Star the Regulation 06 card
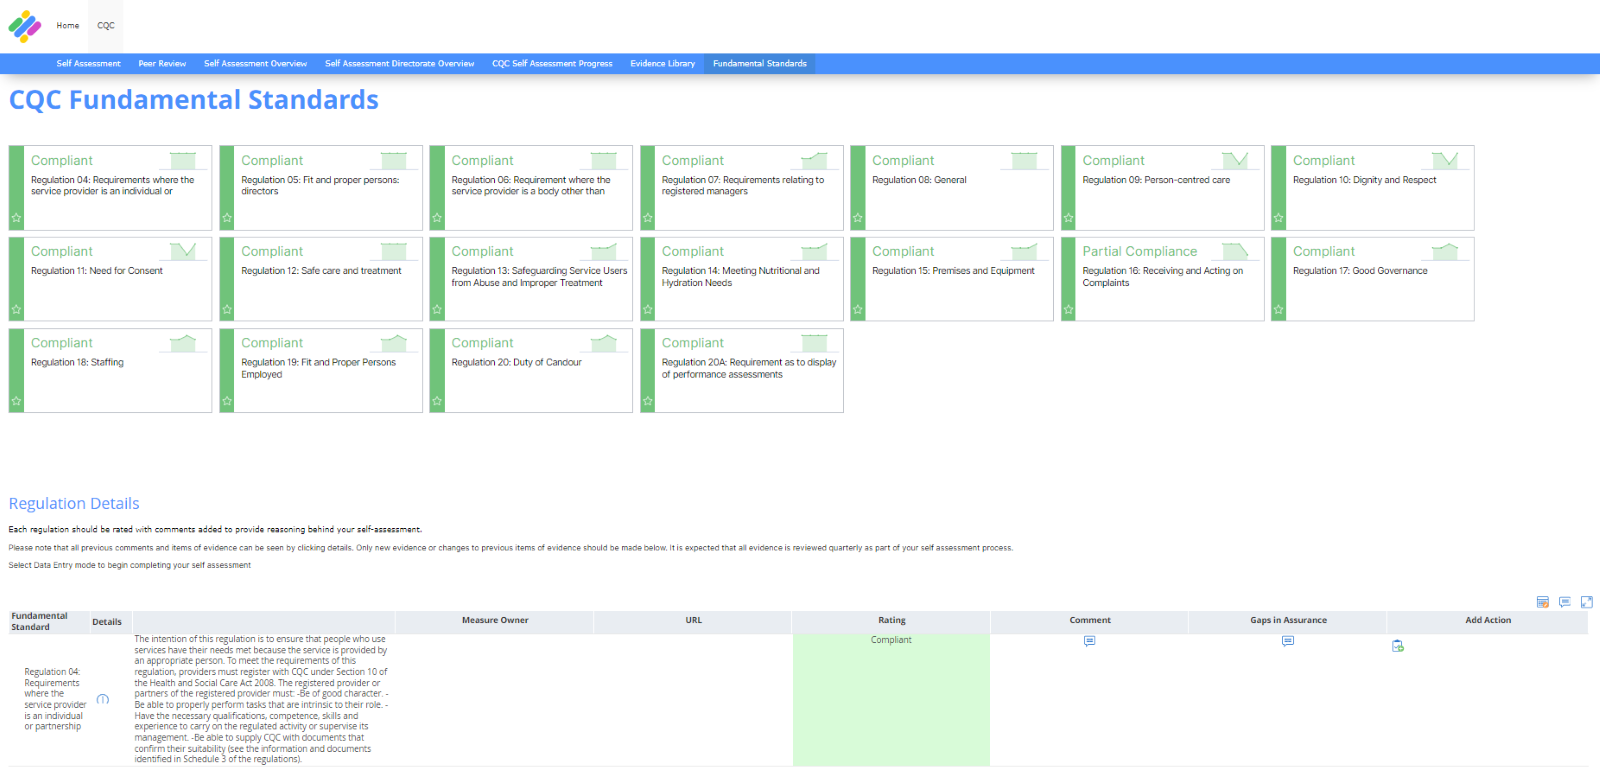Viewport: 1600px width, 784px height. [x=437, y=217]
